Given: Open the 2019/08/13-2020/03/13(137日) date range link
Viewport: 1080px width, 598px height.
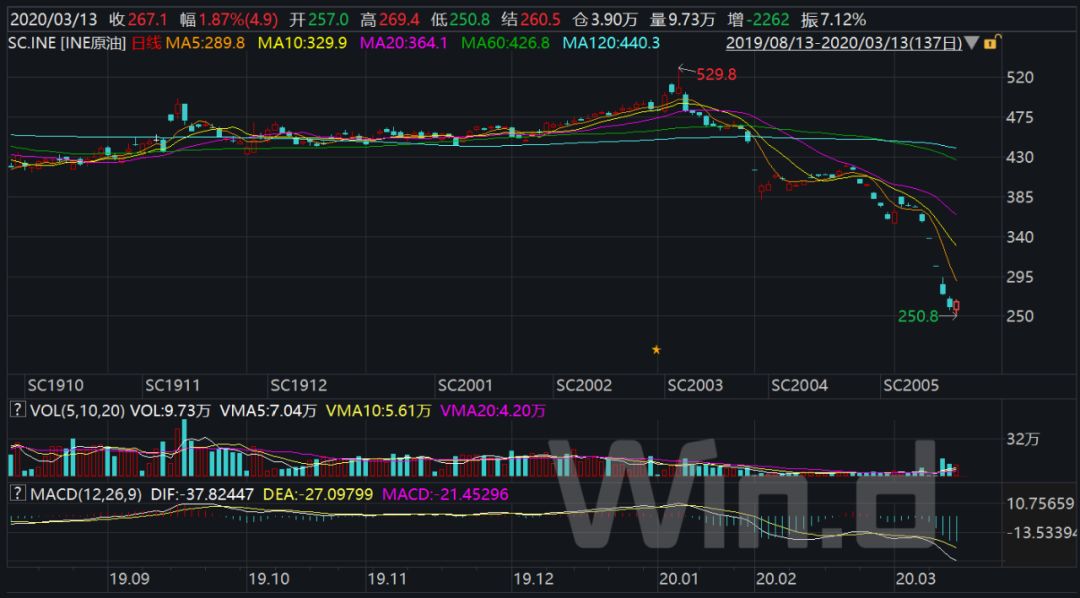Looking at the screenshot, I should pyautogui.click(x=844, y=43).
